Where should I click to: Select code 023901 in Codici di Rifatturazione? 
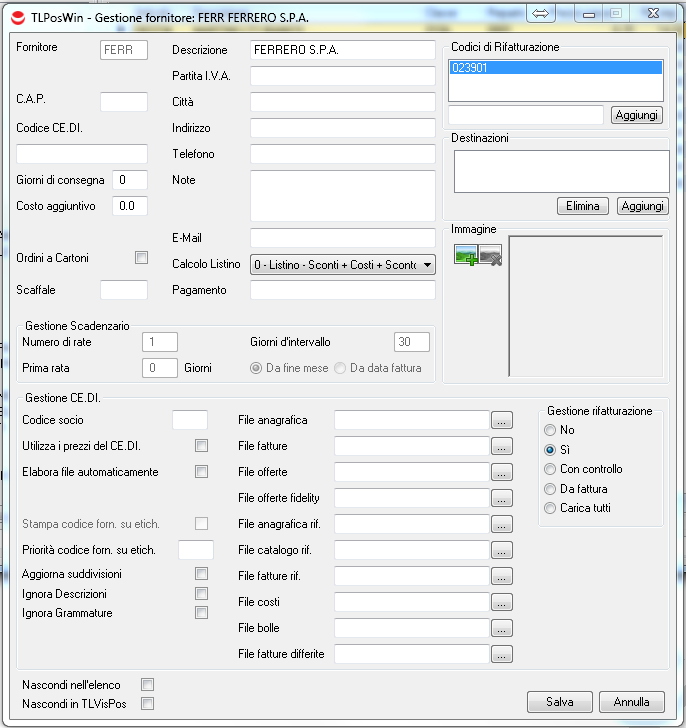(x=555, y=68)
